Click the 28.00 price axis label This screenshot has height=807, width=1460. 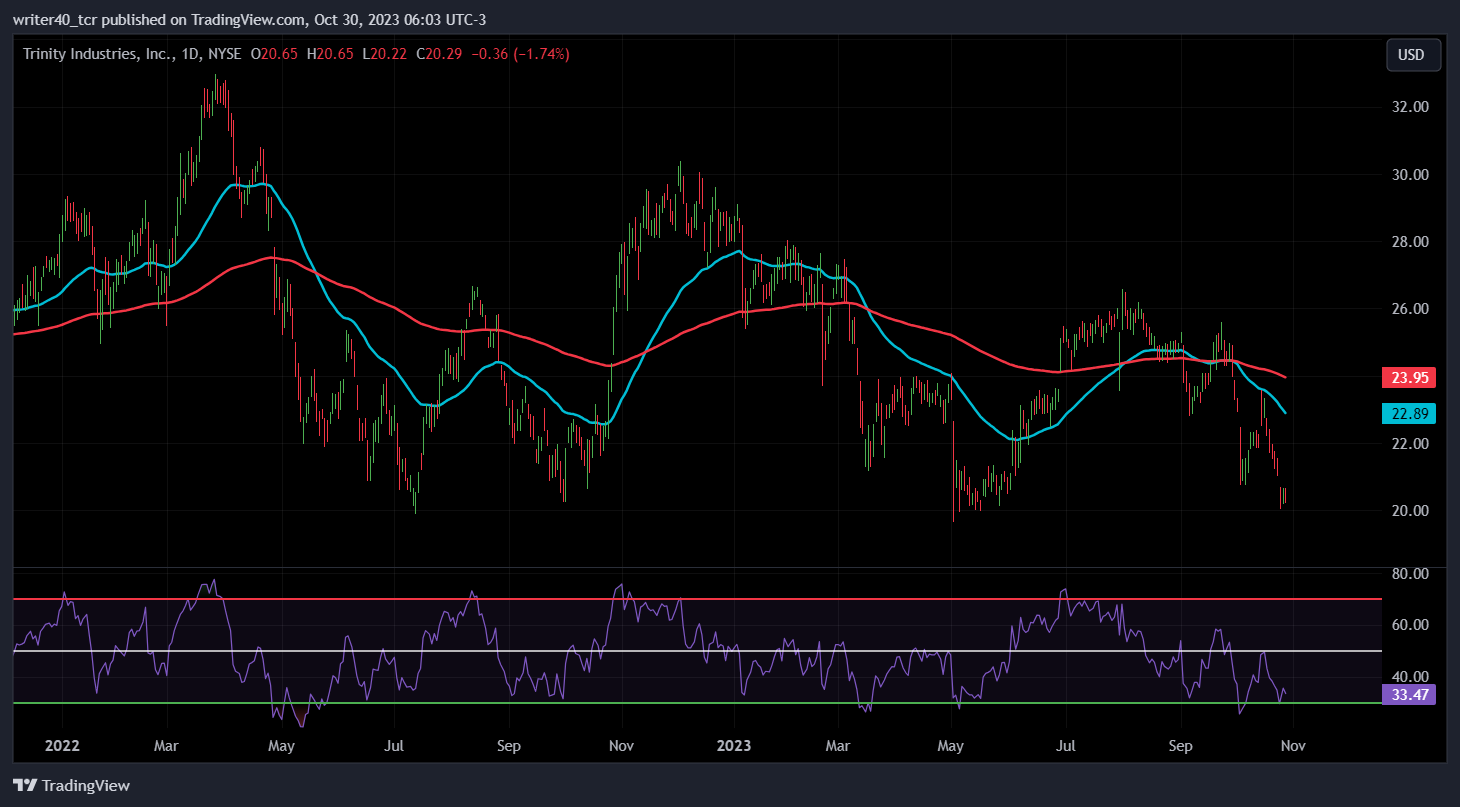click(1410, 242)
